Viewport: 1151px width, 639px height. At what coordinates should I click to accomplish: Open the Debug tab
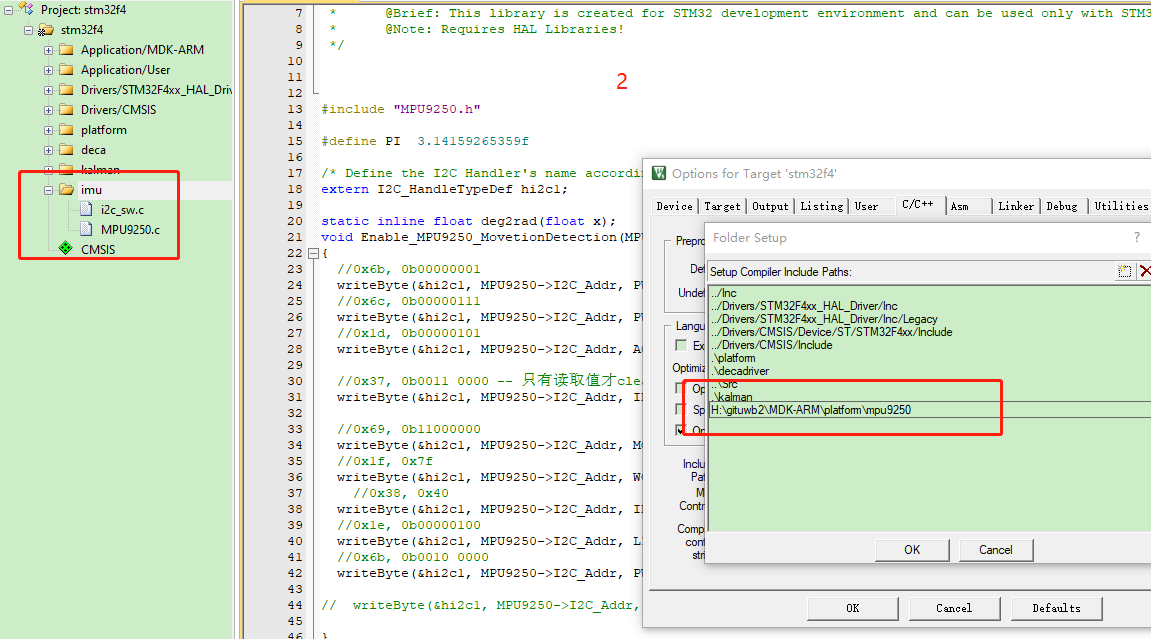point(1061,206)
